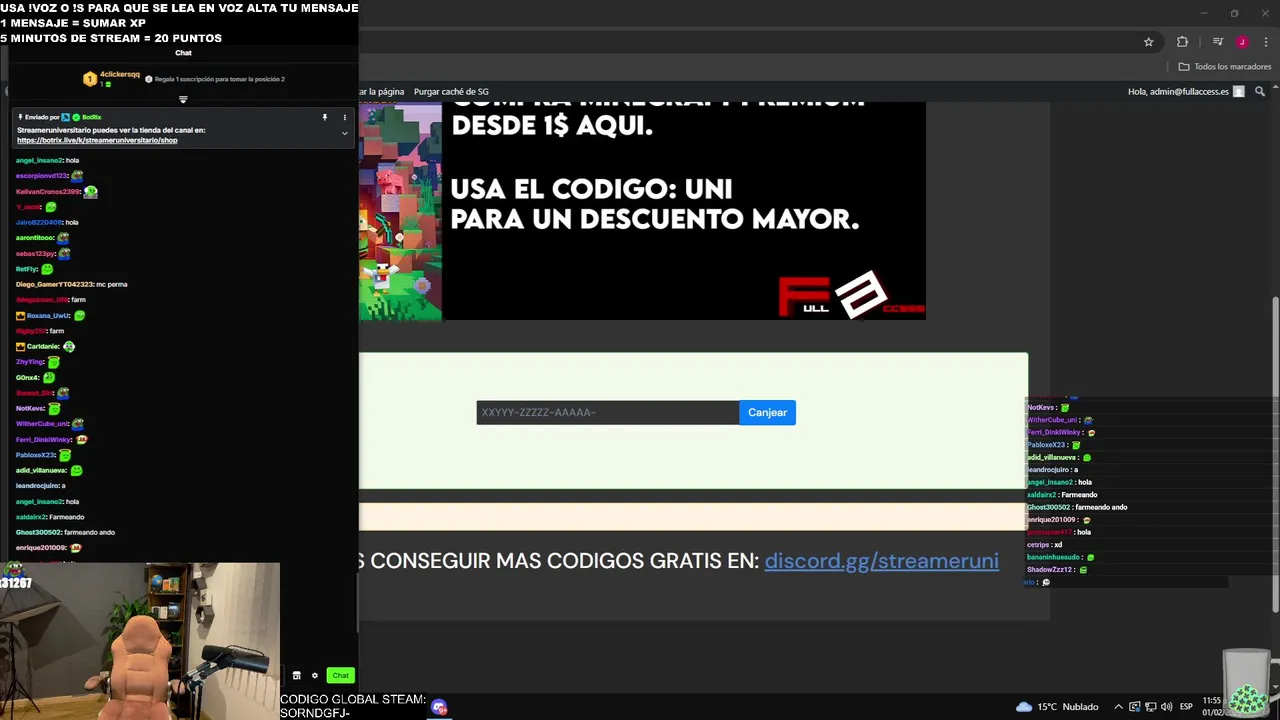Click the Discord icon in the taskbar
Screen dimensions: 1280x720
[x=439, y=707]
